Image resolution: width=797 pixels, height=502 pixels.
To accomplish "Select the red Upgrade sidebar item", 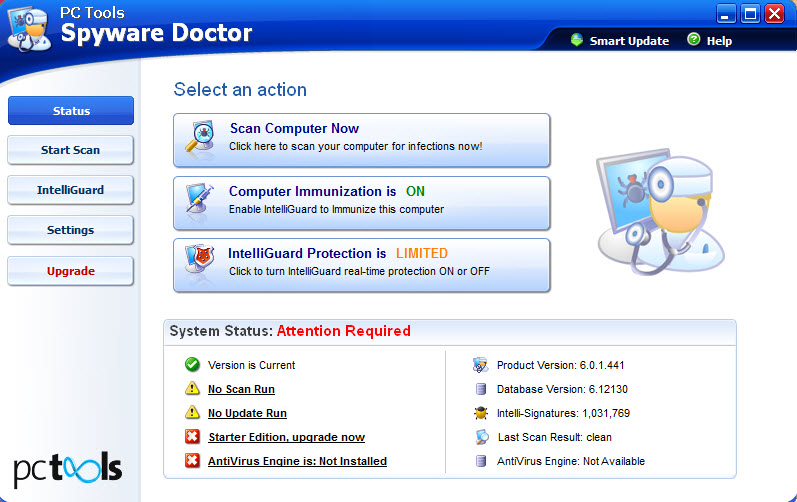I will tap(71, 271).
